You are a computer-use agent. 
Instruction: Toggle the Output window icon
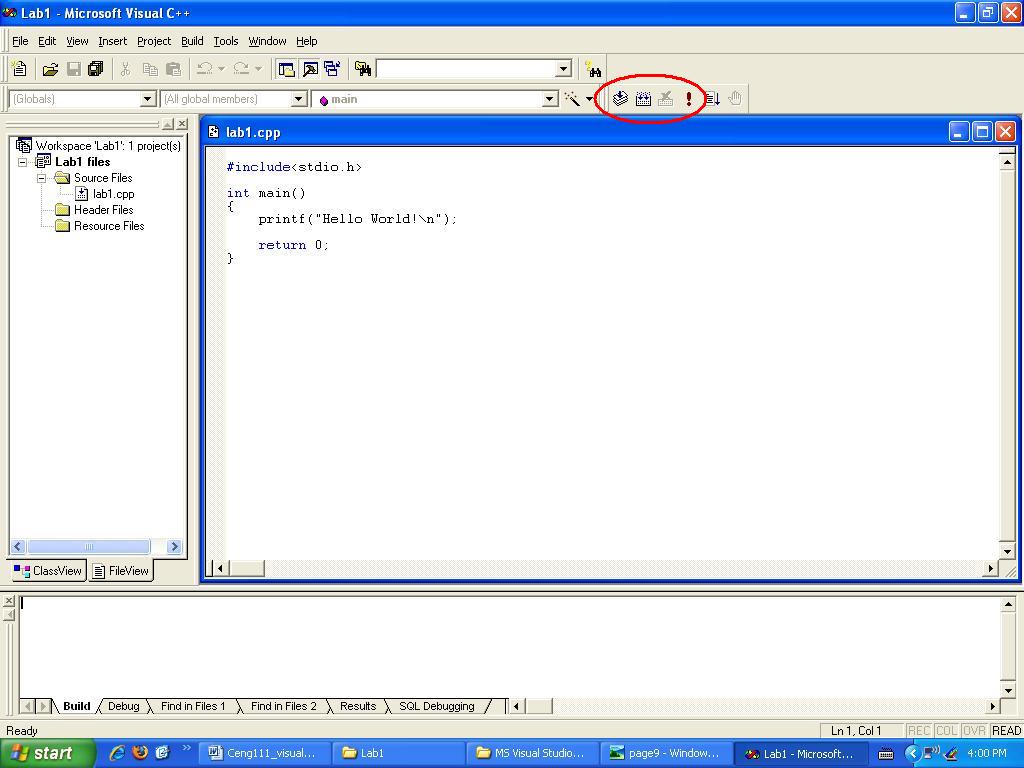[310, 69]
